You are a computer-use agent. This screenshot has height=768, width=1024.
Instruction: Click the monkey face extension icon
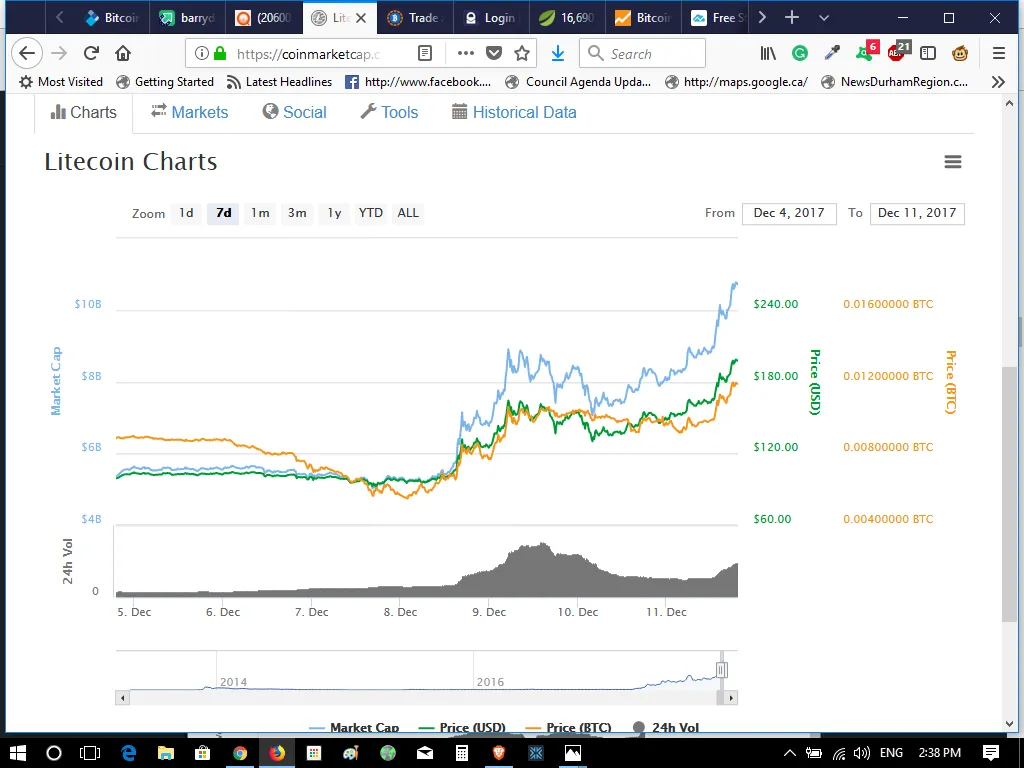coord(959,54)
